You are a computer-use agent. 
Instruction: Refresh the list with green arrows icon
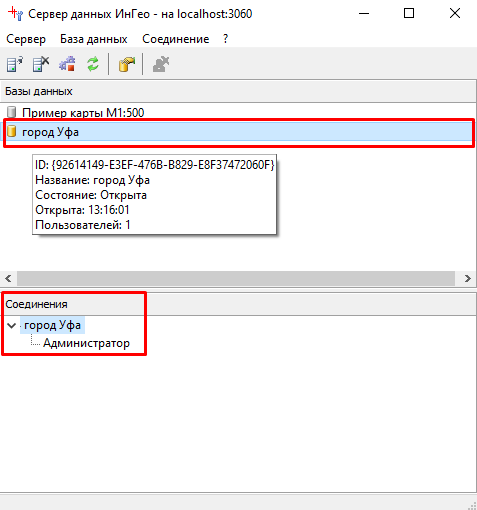93,64
